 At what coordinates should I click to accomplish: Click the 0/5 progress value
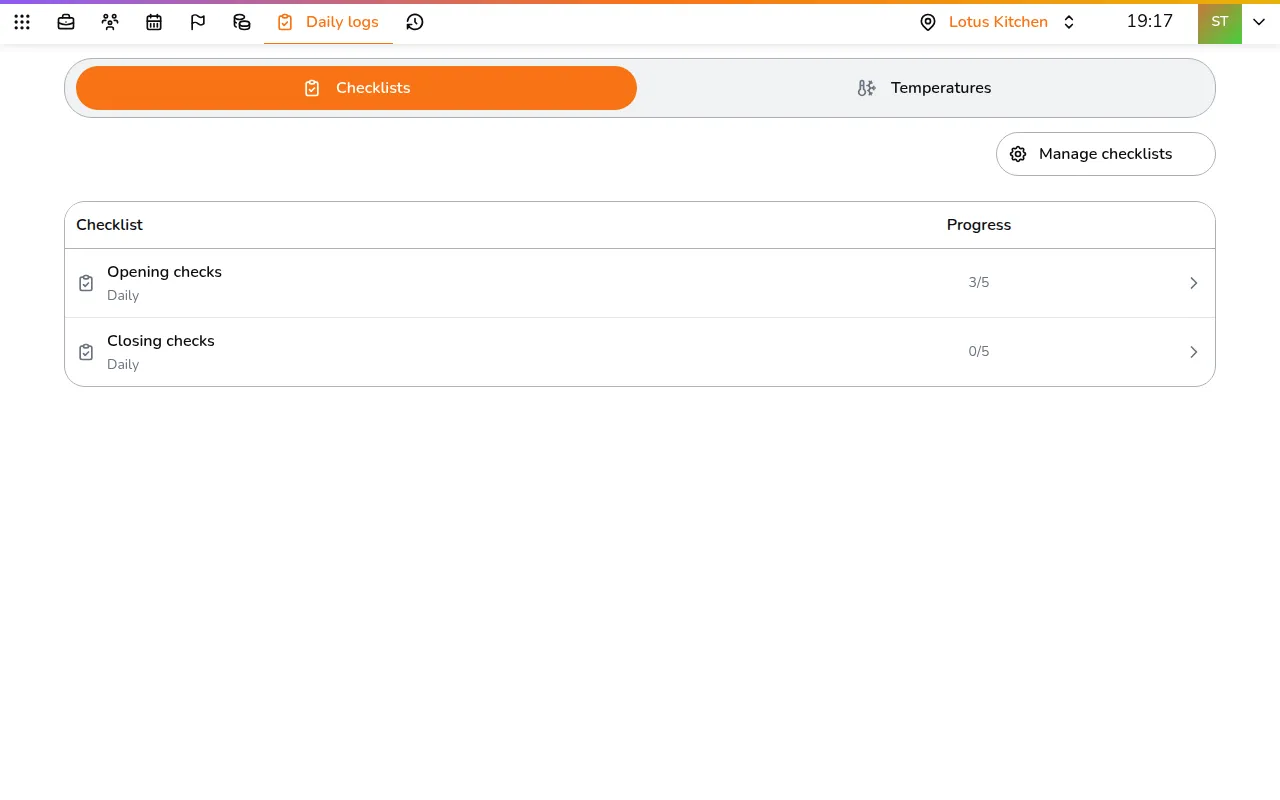pyautogui.click(x=979, y=352)
